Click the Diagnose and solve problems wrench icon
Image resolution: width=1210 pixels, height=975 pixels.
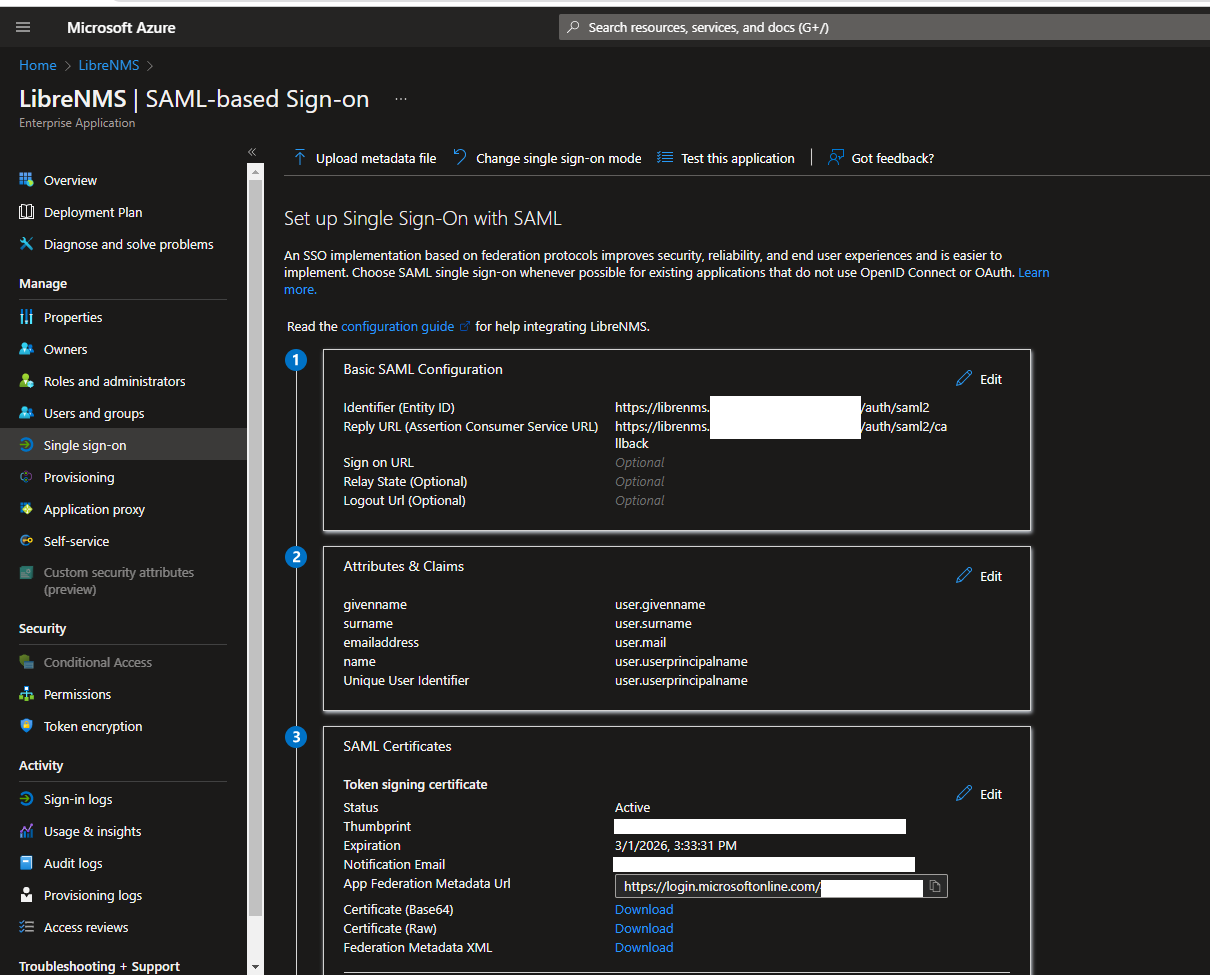click(x=26, y=244)
